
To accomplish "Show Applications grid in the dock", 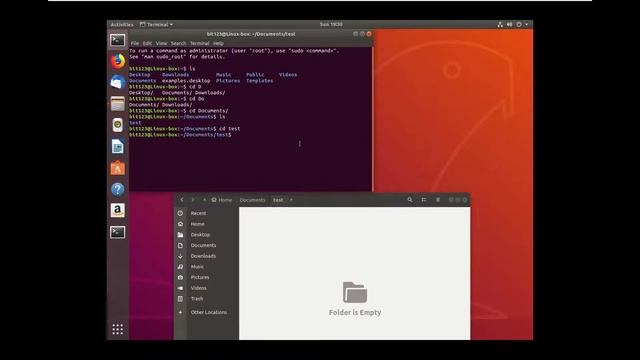I will point(118,329).
